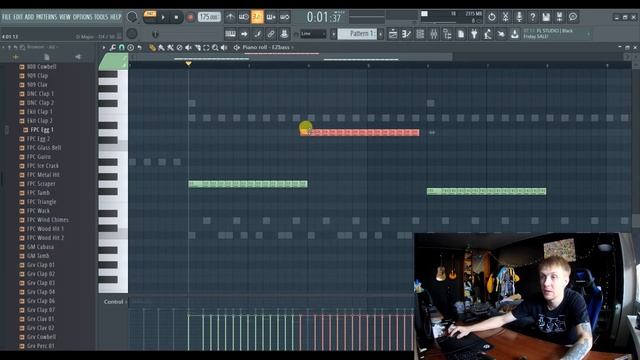Viewport: 640px width, 360px height.
Task: Click the piano roll horizontal scrollbar
Action: click(x=290, y=57)
